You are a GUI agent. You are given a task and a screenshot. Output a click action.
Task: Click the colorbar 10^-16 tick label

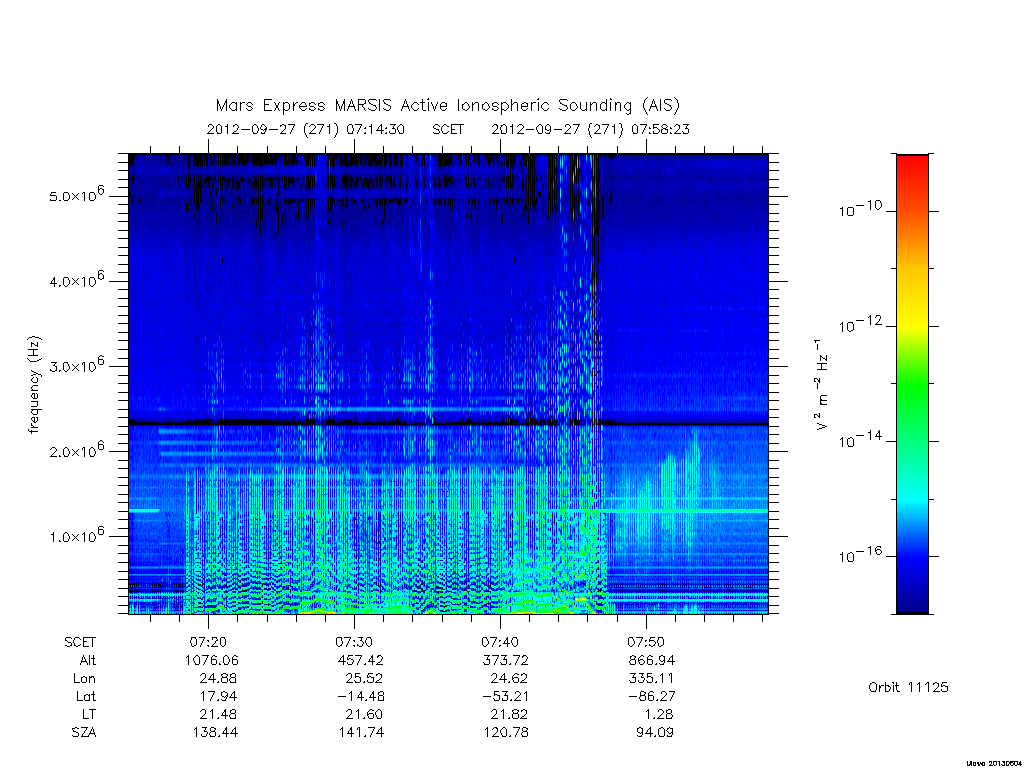click(x=860, y=555)
